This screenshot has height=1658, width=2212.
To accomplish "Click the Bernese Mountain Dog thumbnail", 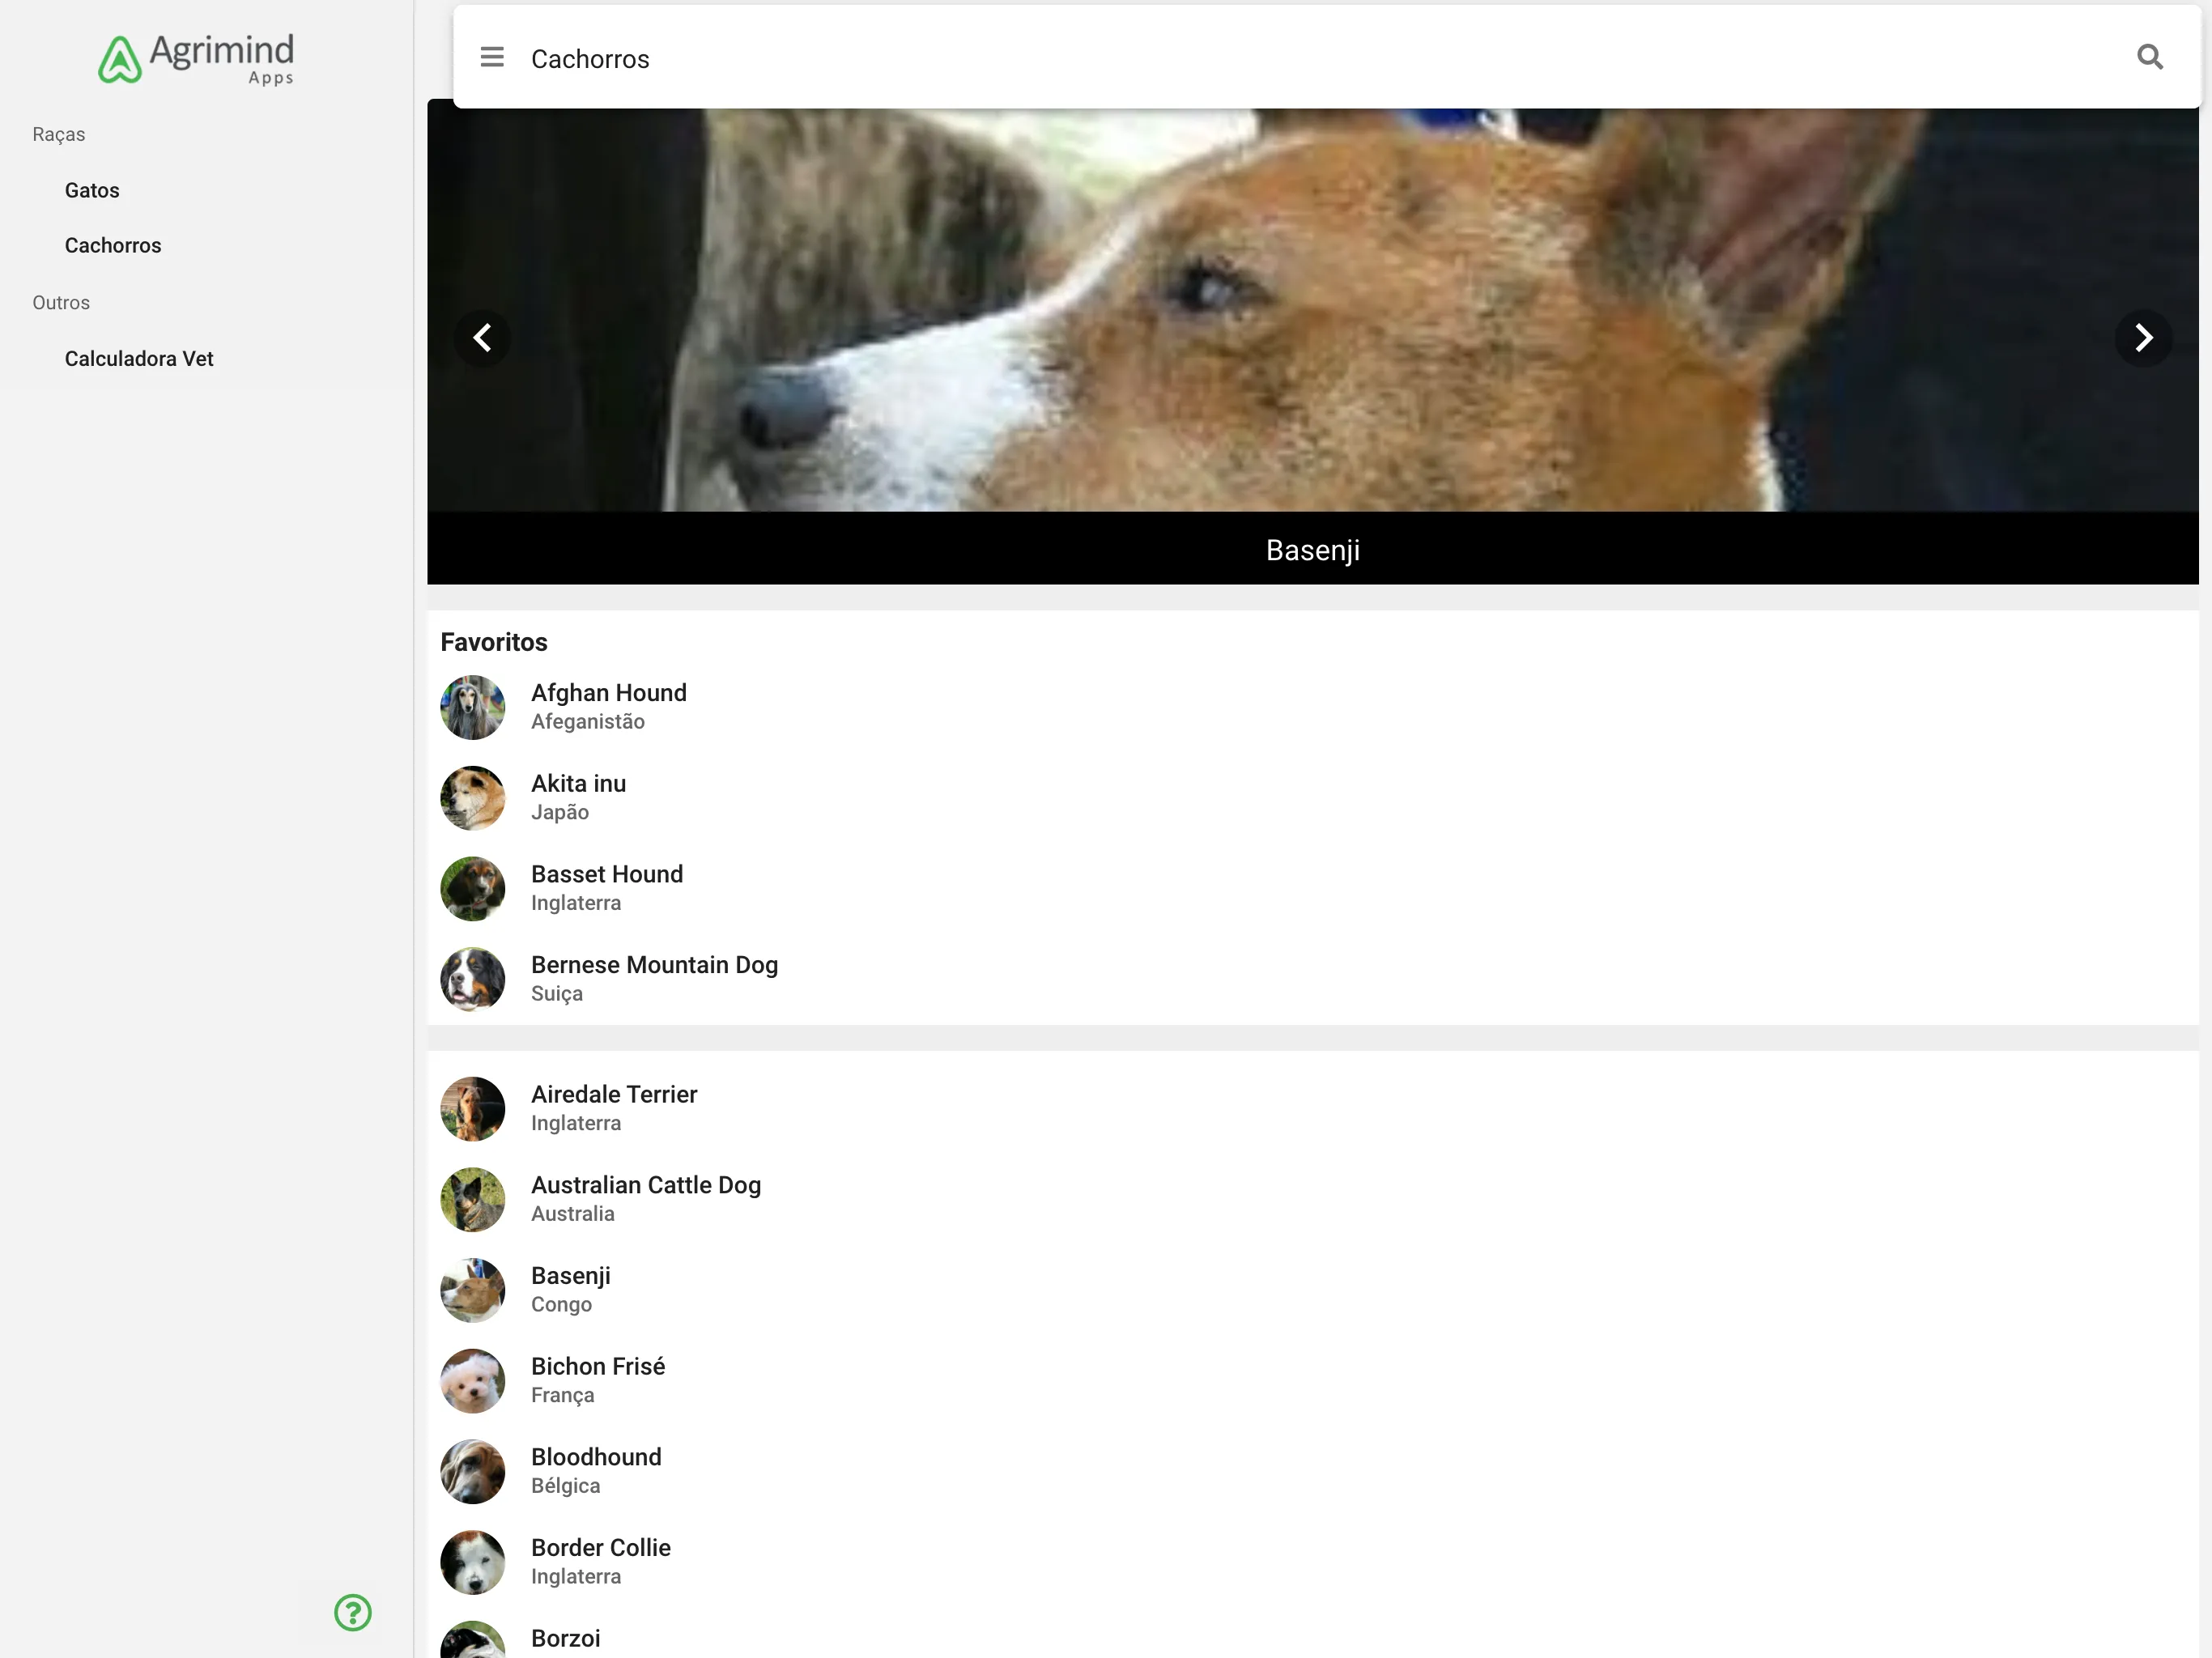I will [470, 979].
